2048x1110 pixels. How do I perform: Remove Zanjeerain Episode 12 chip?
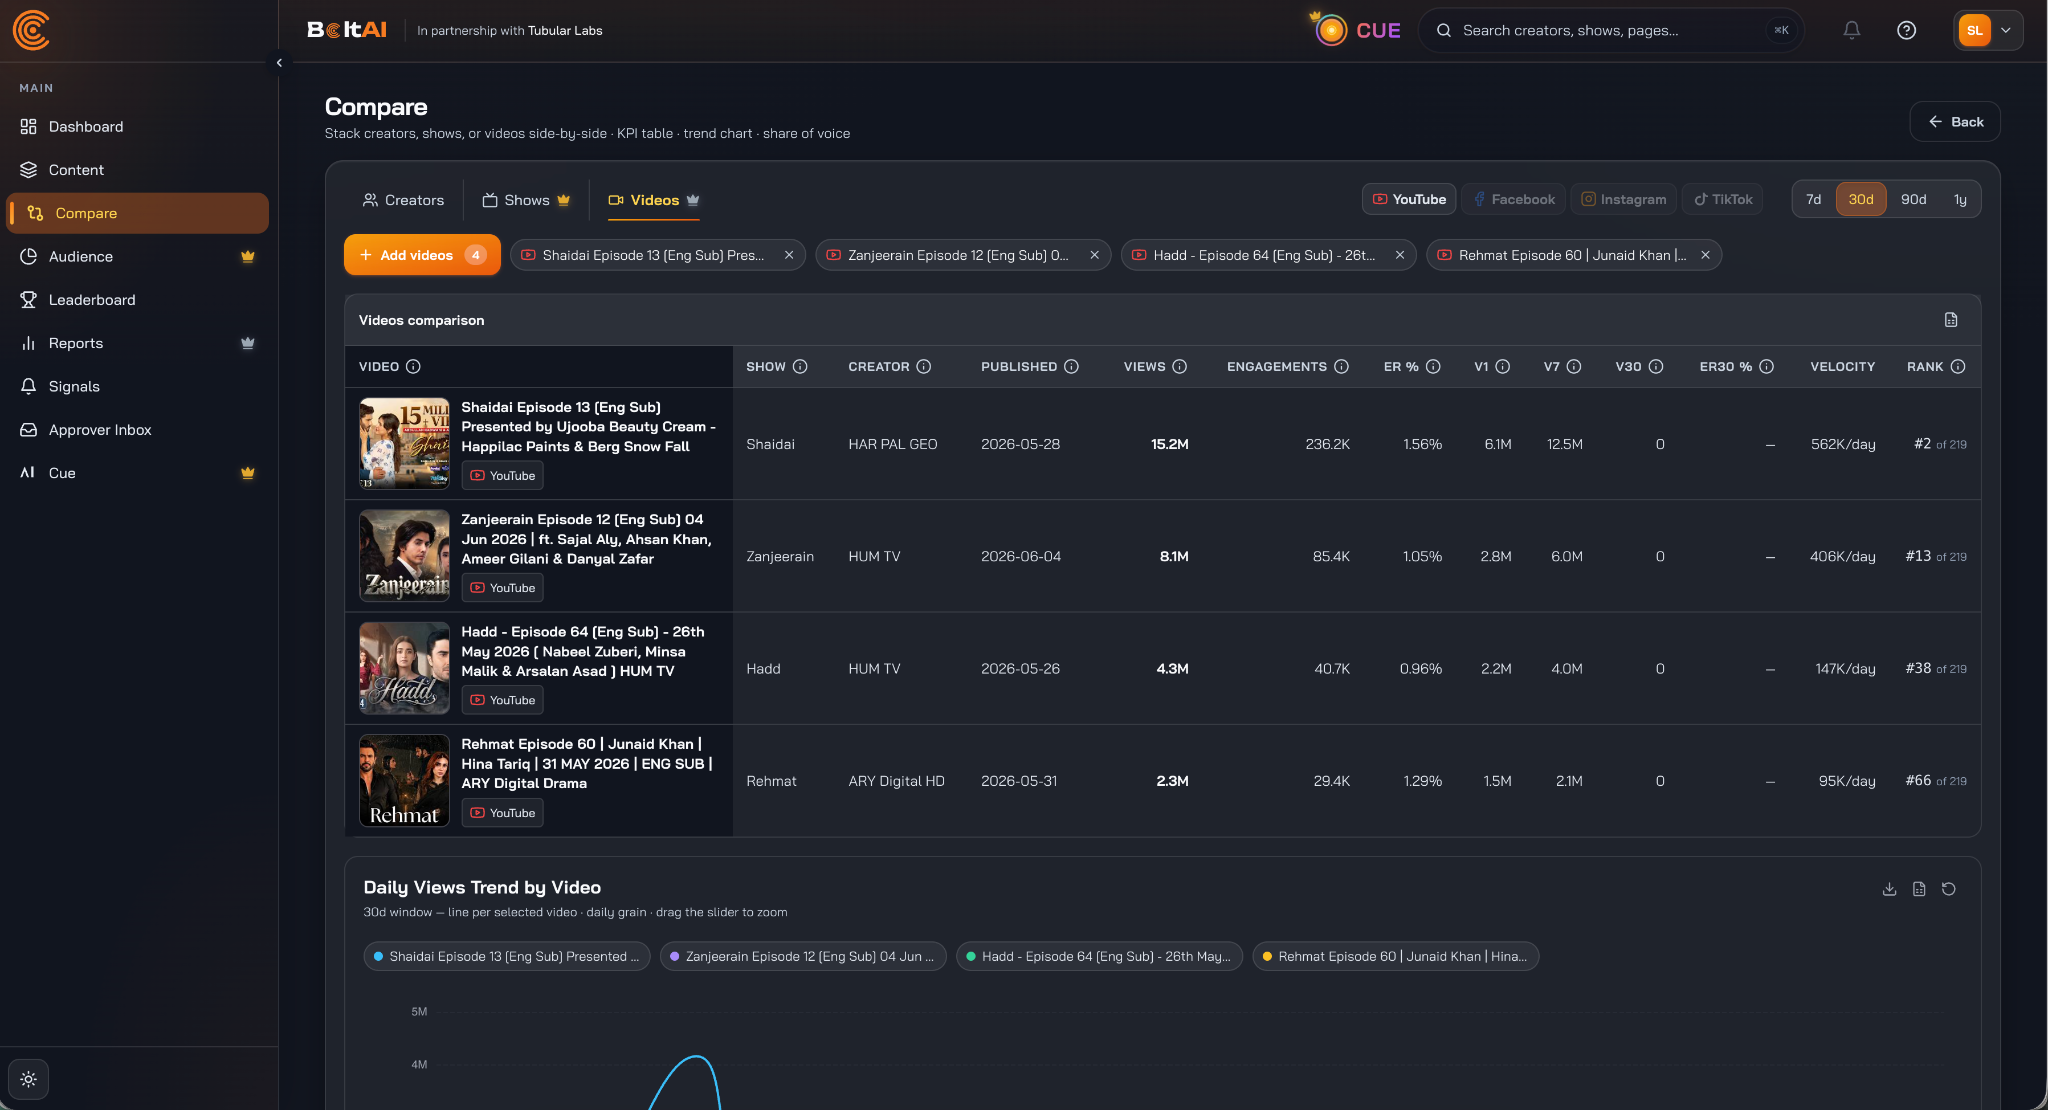[1095, 255]
